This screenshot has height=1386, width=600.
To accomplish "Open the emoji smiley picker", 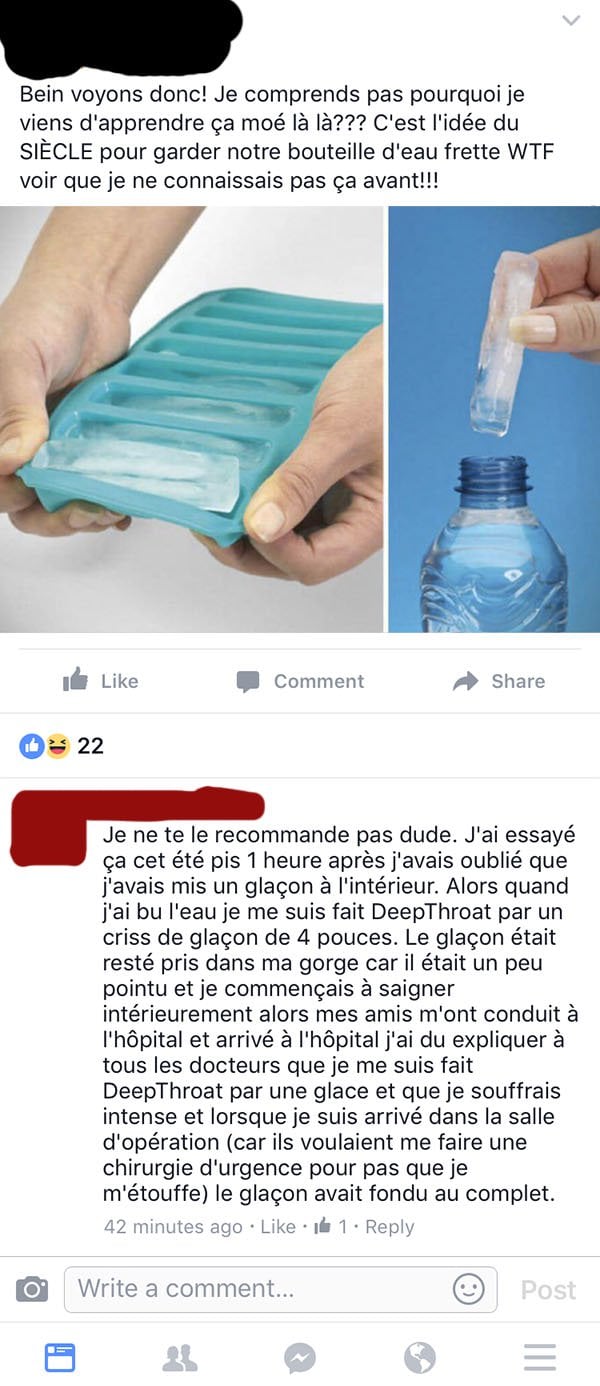I will (469, 1289).
